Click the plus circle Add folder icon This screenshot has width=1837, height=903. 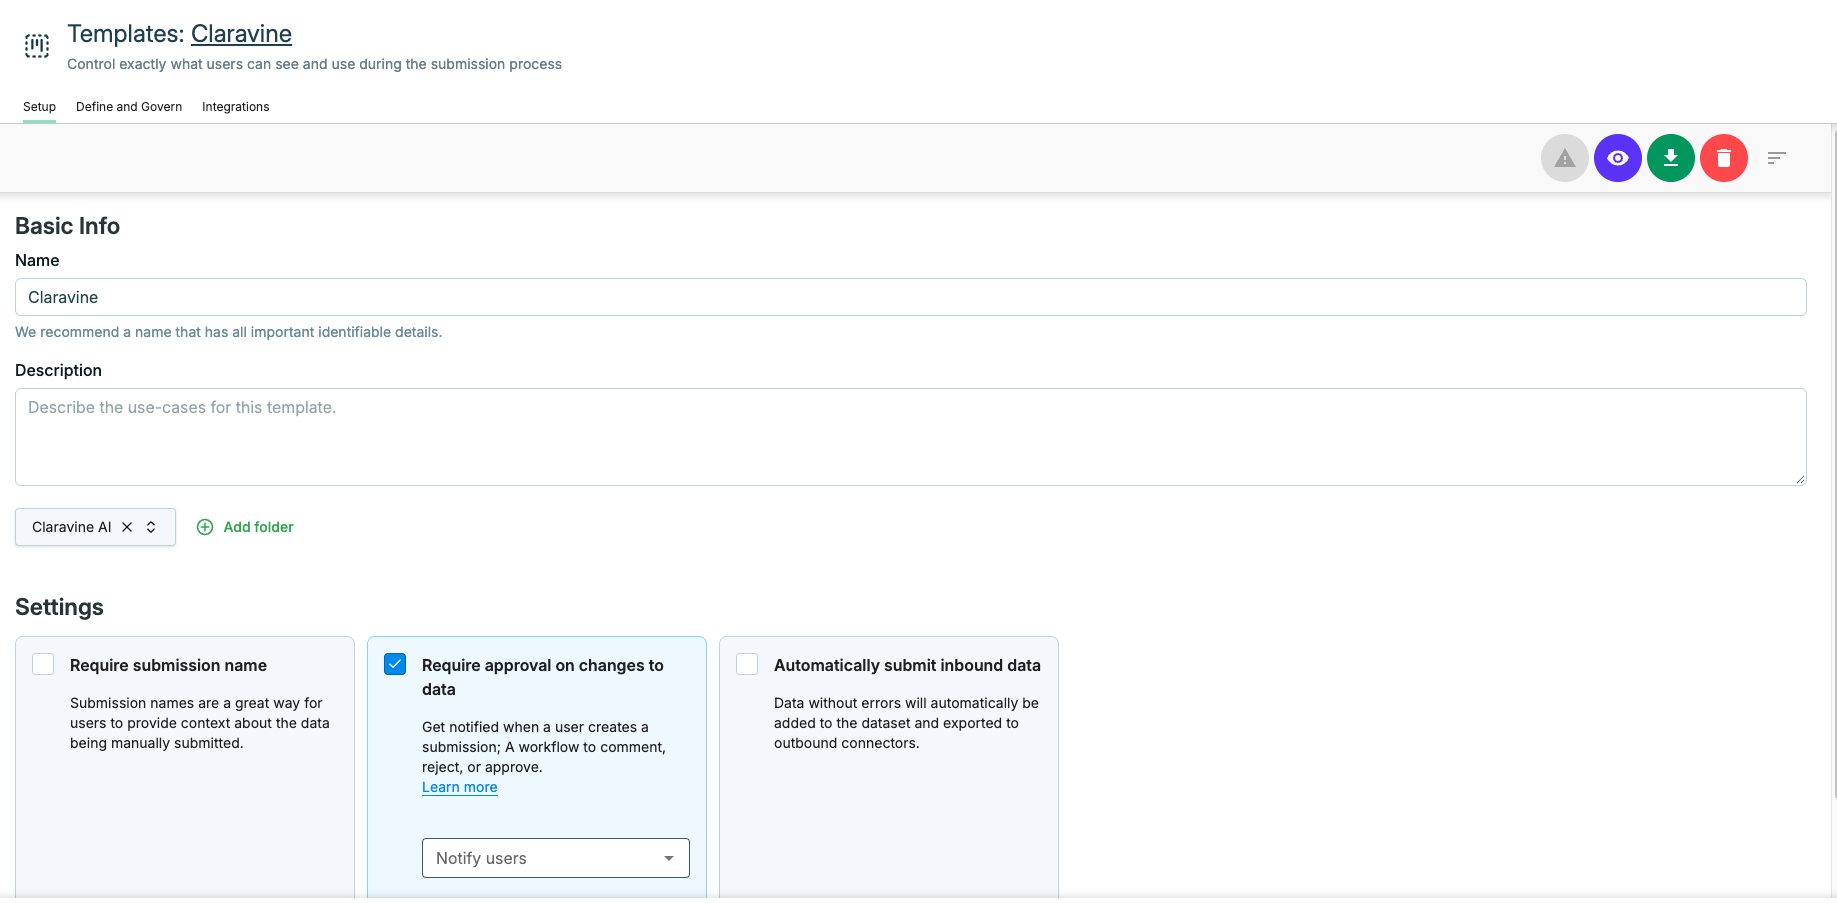205,527
